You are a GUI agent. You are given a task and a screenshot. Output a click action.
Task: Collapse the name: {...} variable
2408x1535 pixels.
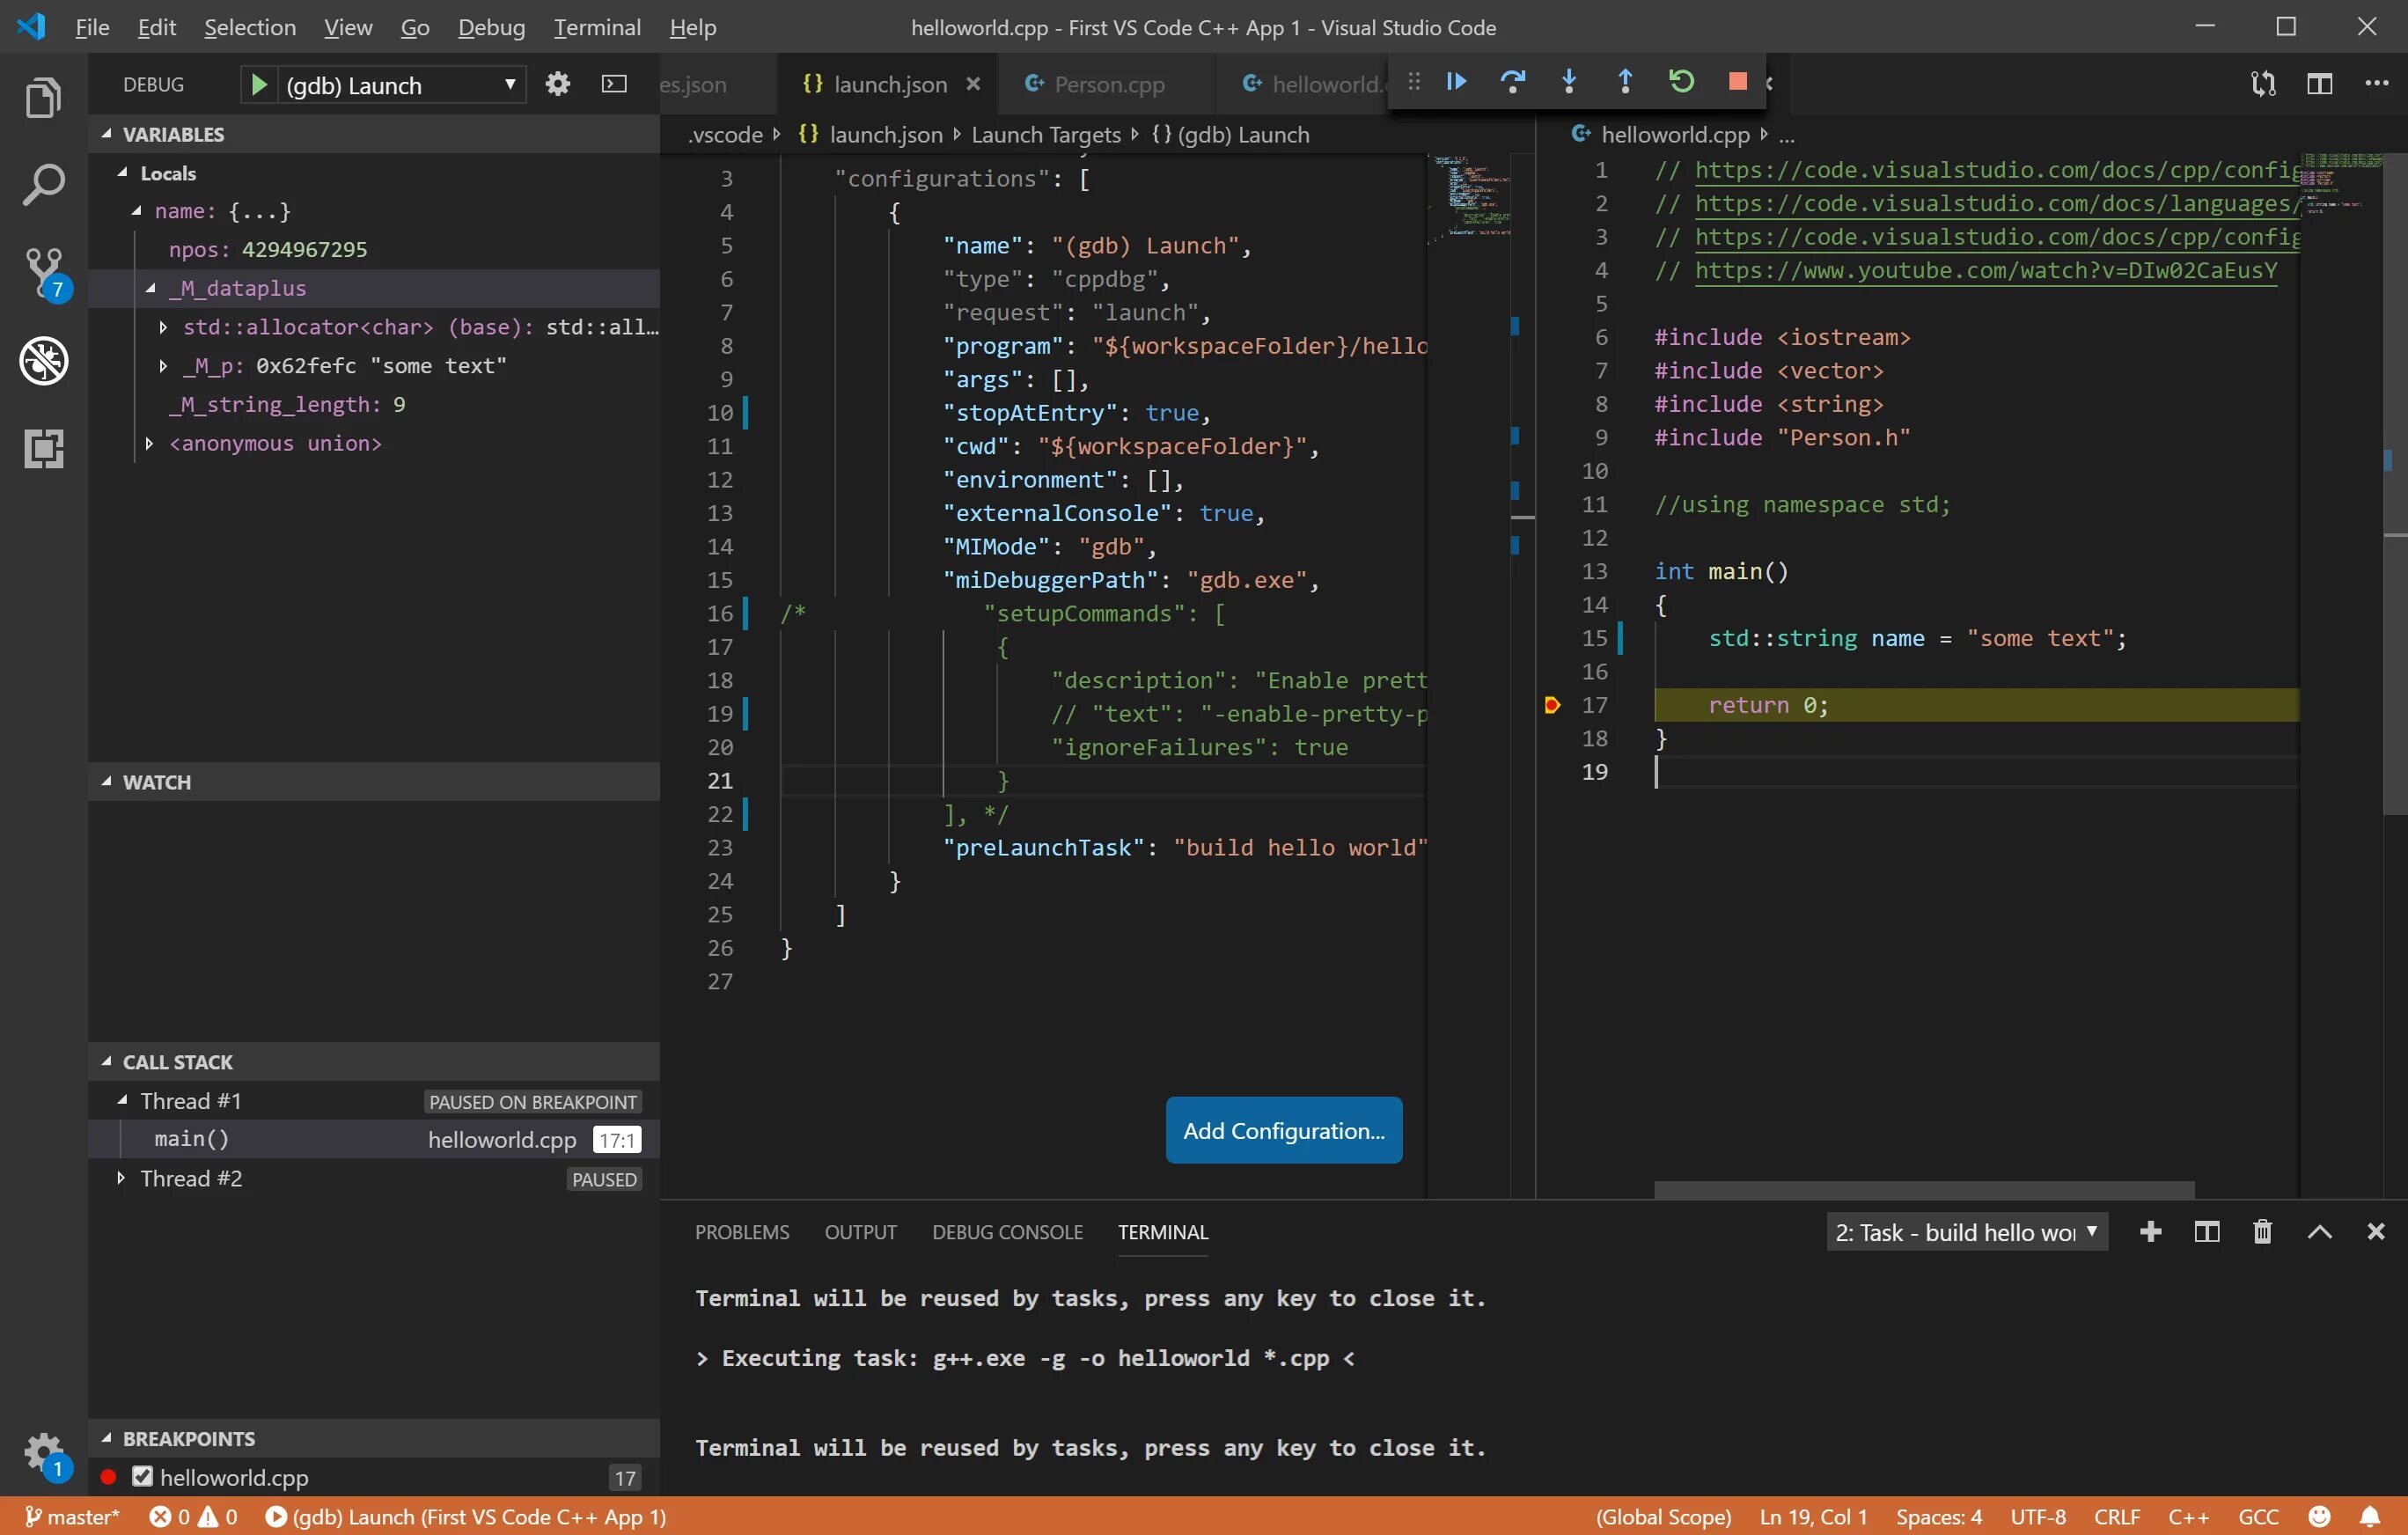pyautogui.click(x=136, y=211)
